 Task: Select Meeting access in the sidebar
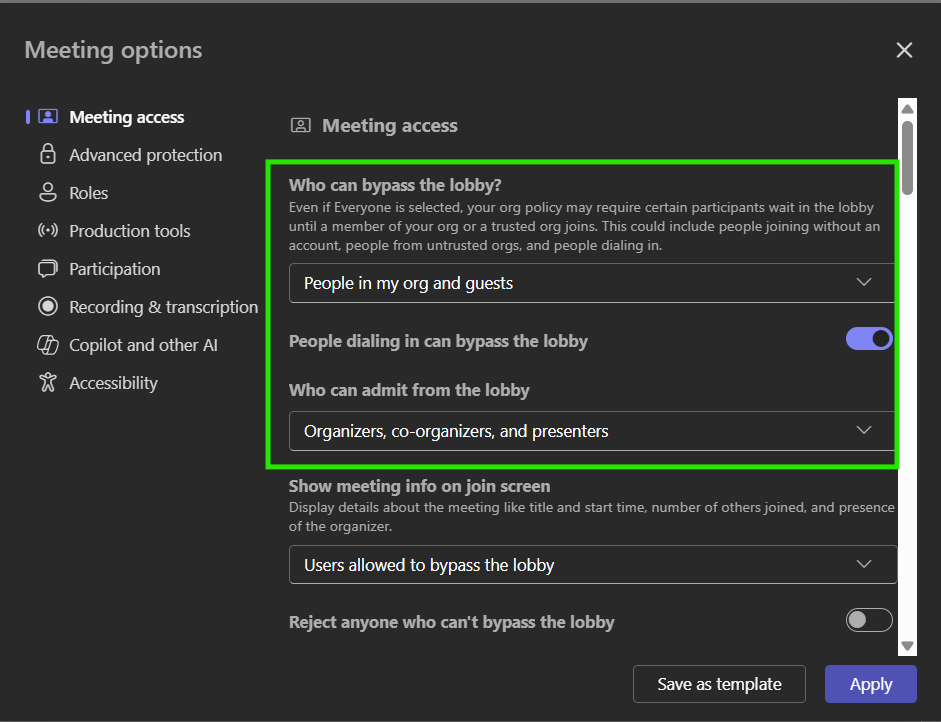click(127, 117)
